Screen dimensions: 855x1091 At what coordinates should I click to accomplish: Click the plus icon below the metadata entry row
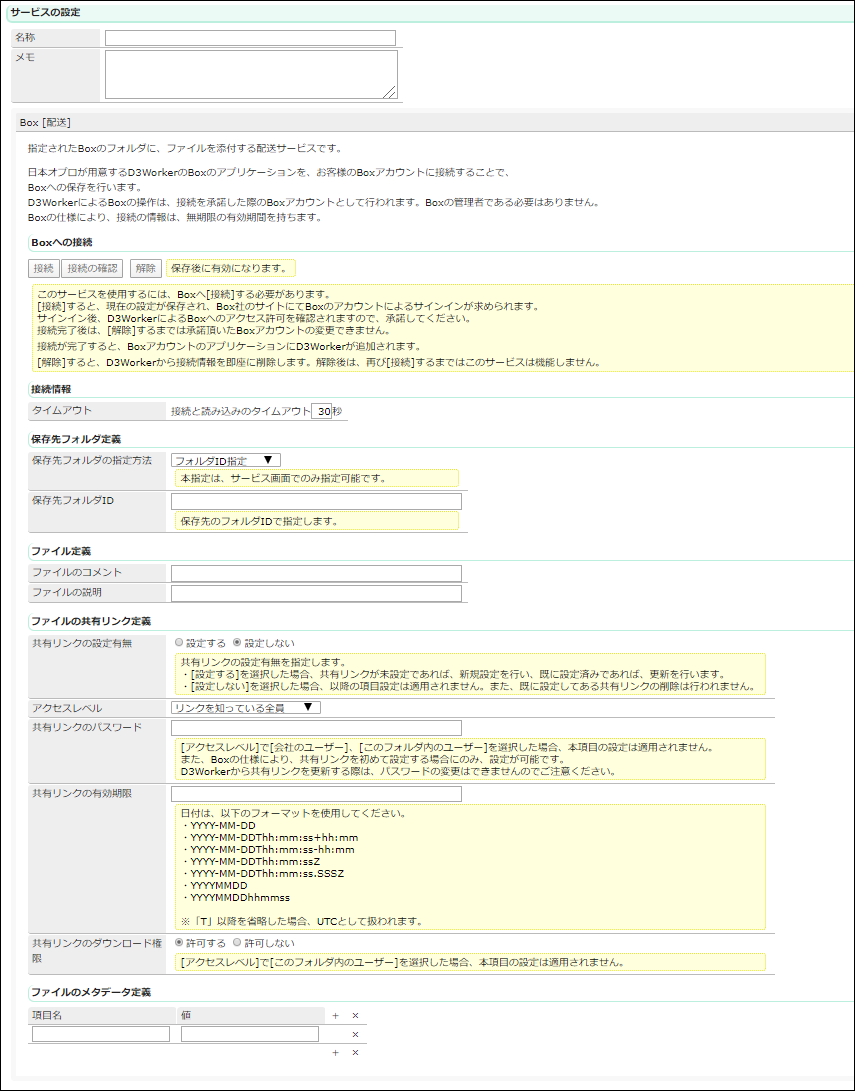[x=336, y=1053]
